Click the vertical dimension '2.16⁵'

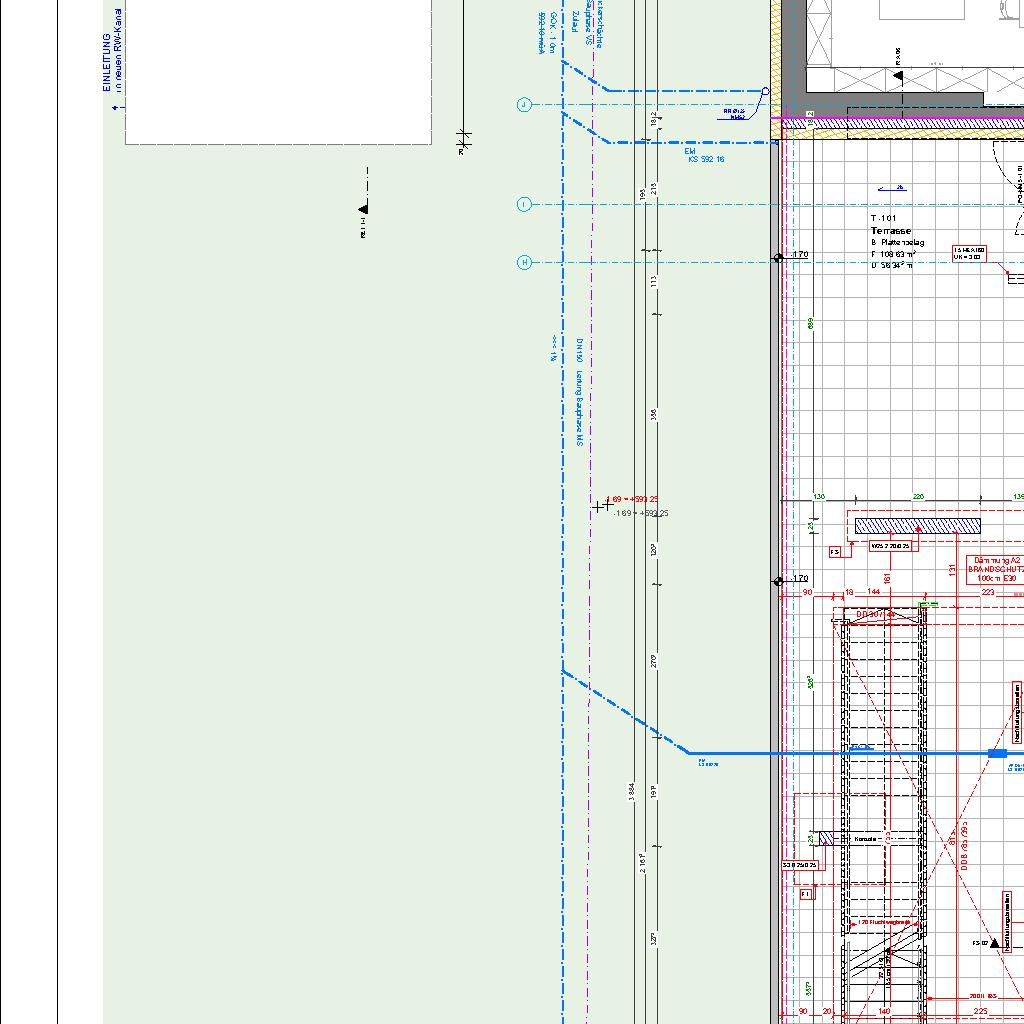click(643, 862)
